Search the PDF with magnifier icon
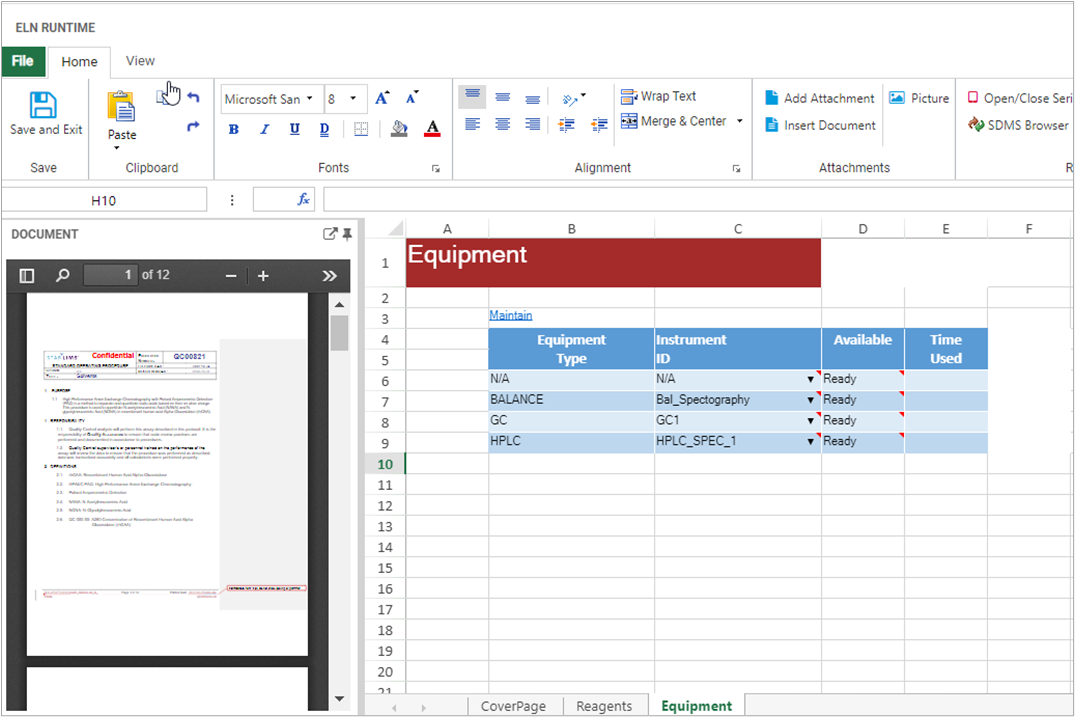The image size is (1075, 717). point(62,275)
